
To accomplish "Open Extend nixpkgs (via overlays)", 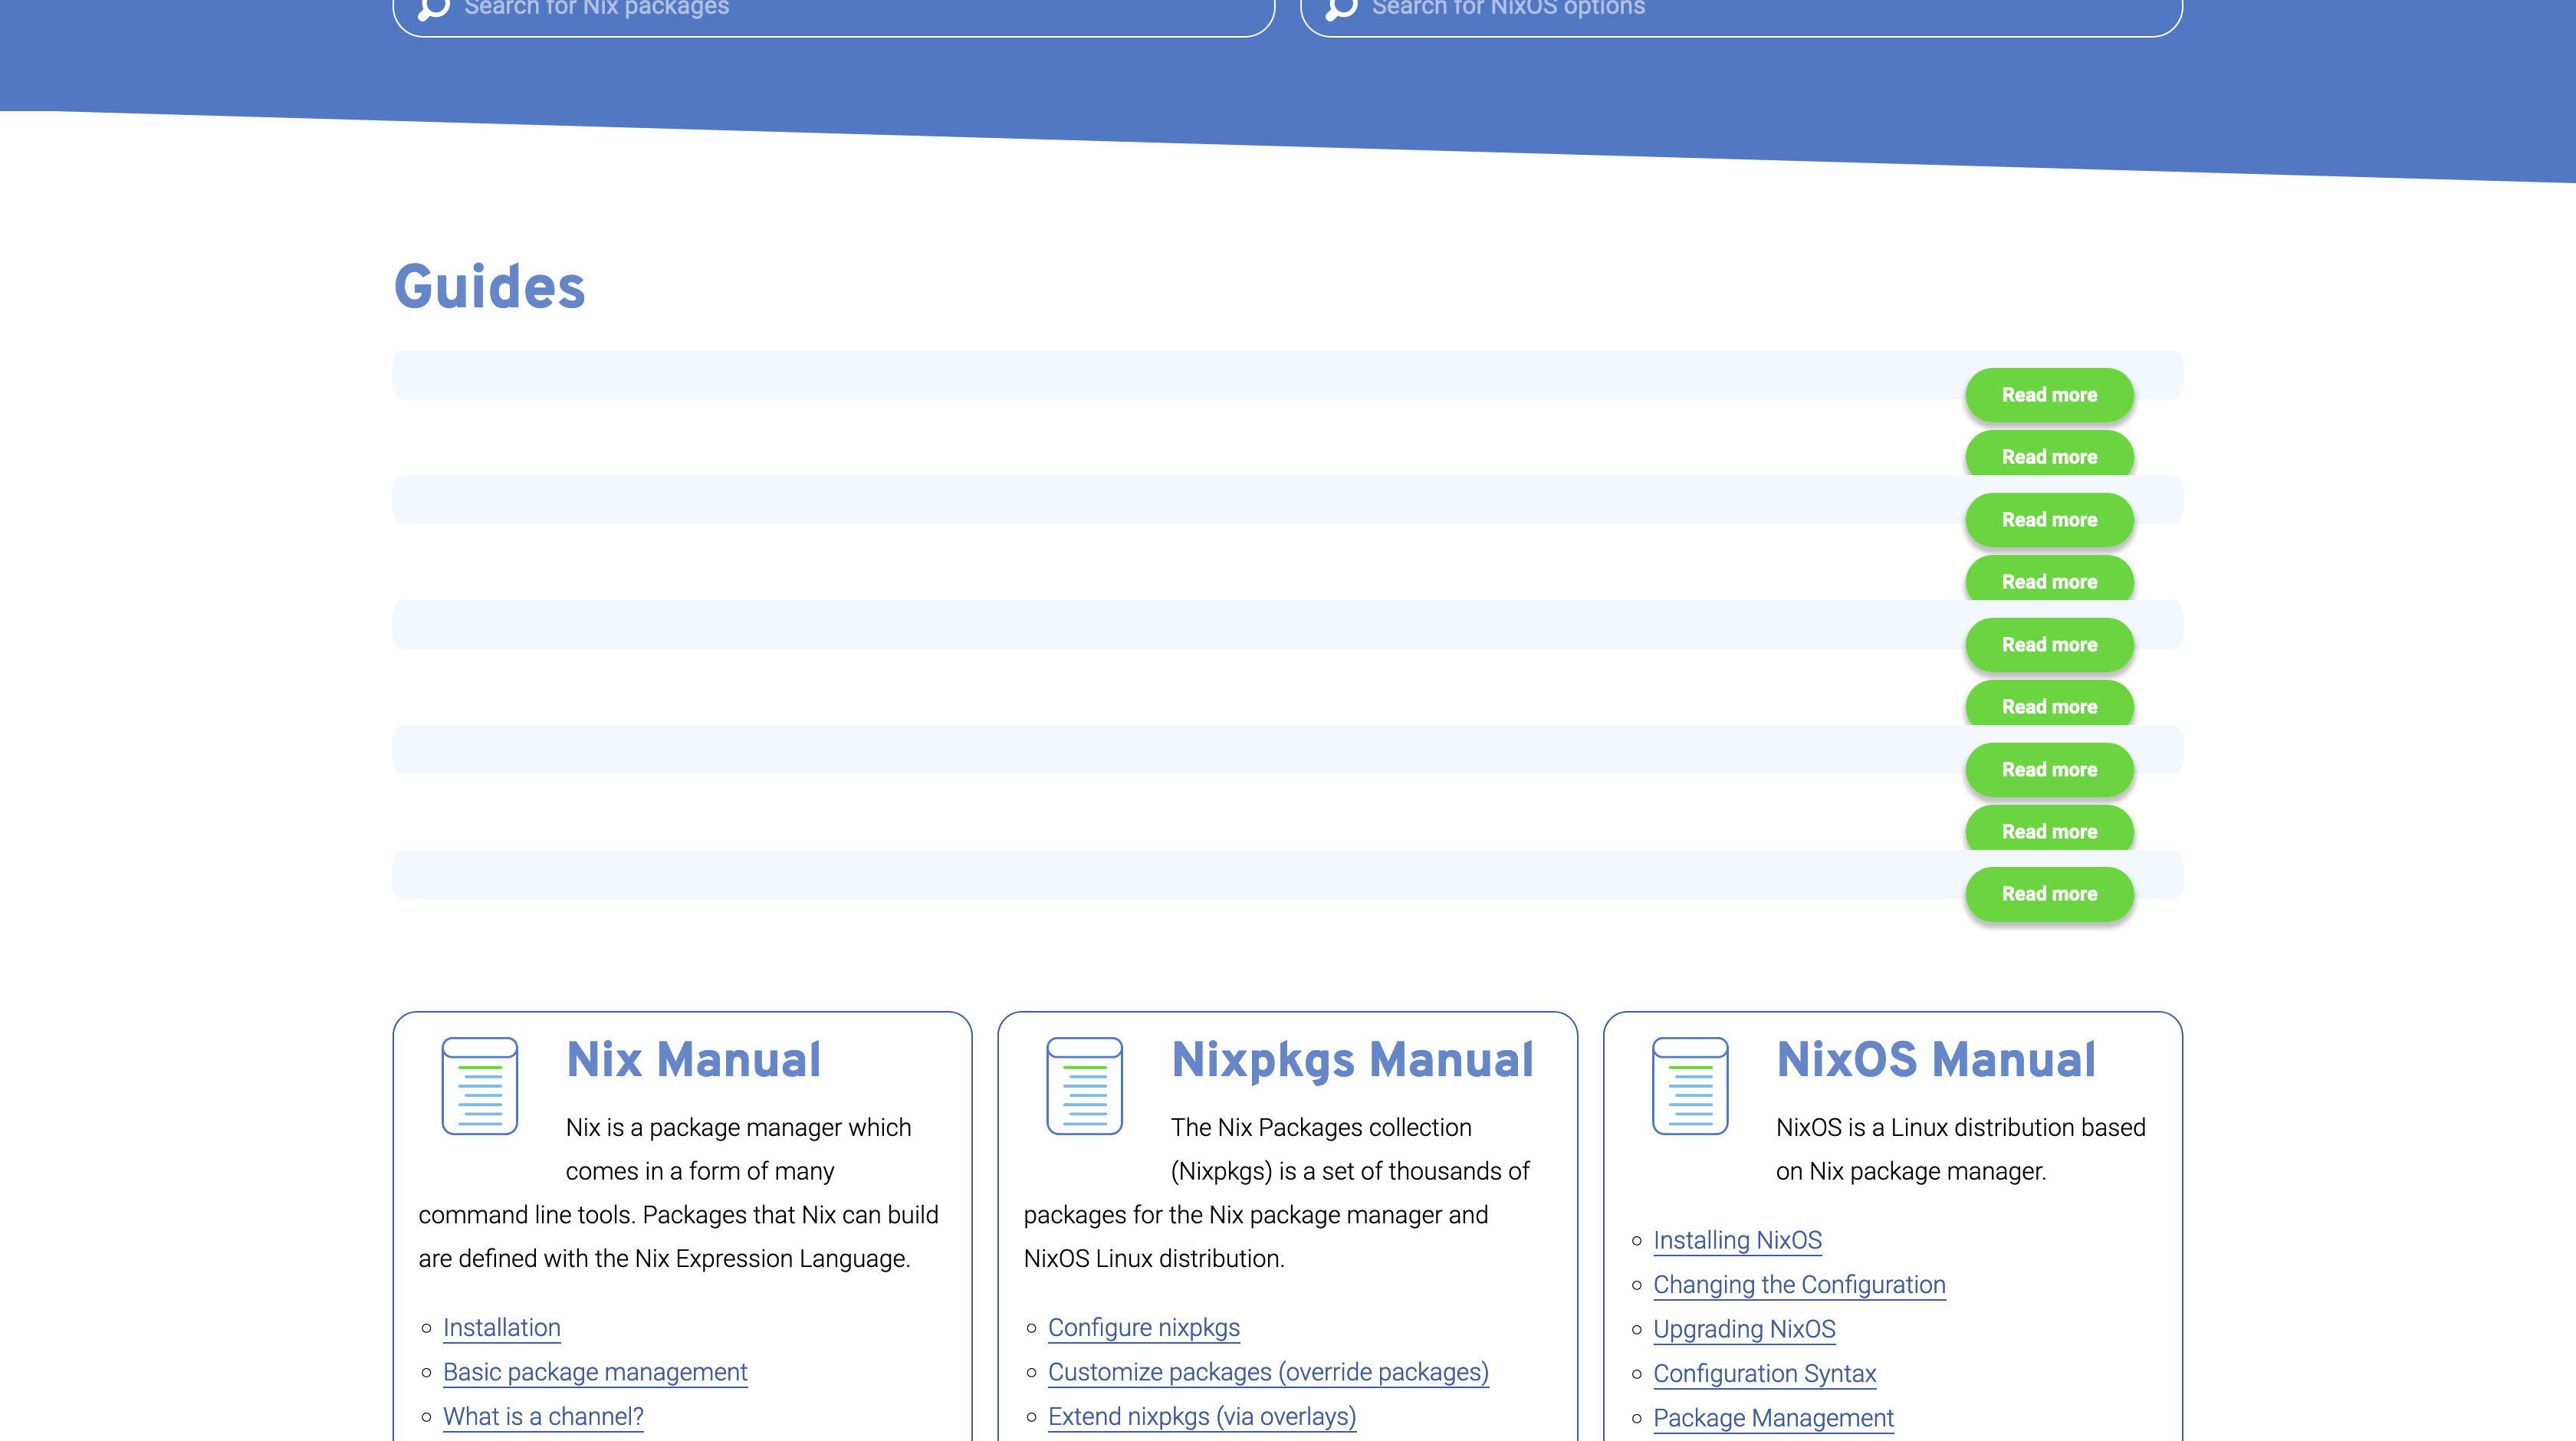I will [1202, 1416].
